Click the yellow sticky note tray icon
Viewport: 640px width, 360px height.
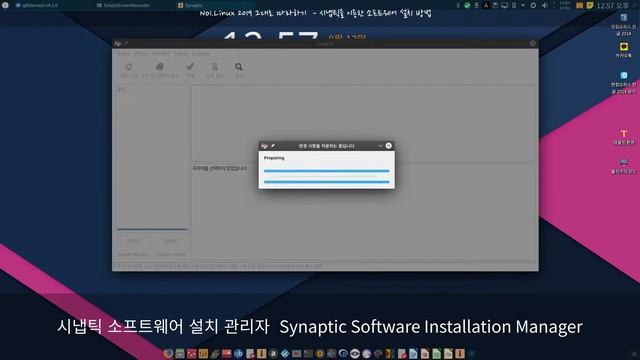(x=590, y=5)
